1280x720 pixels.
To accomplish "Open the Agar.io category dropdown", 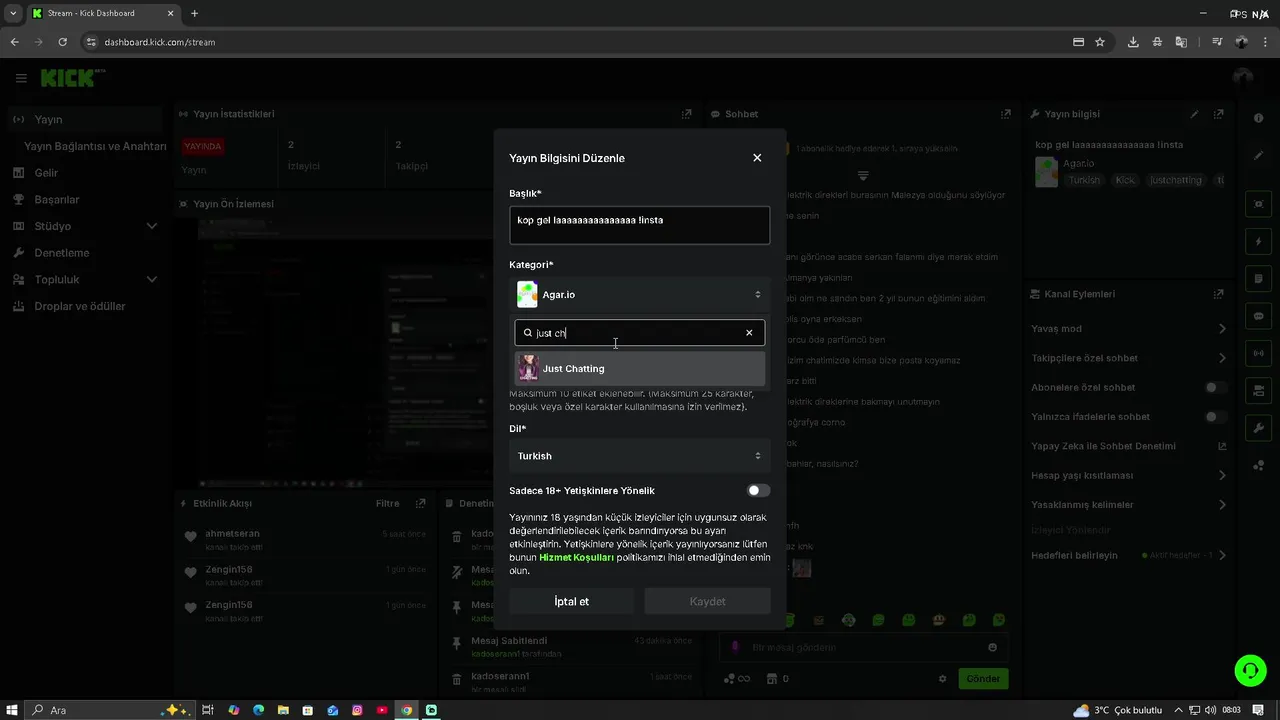I will (640, 294).
